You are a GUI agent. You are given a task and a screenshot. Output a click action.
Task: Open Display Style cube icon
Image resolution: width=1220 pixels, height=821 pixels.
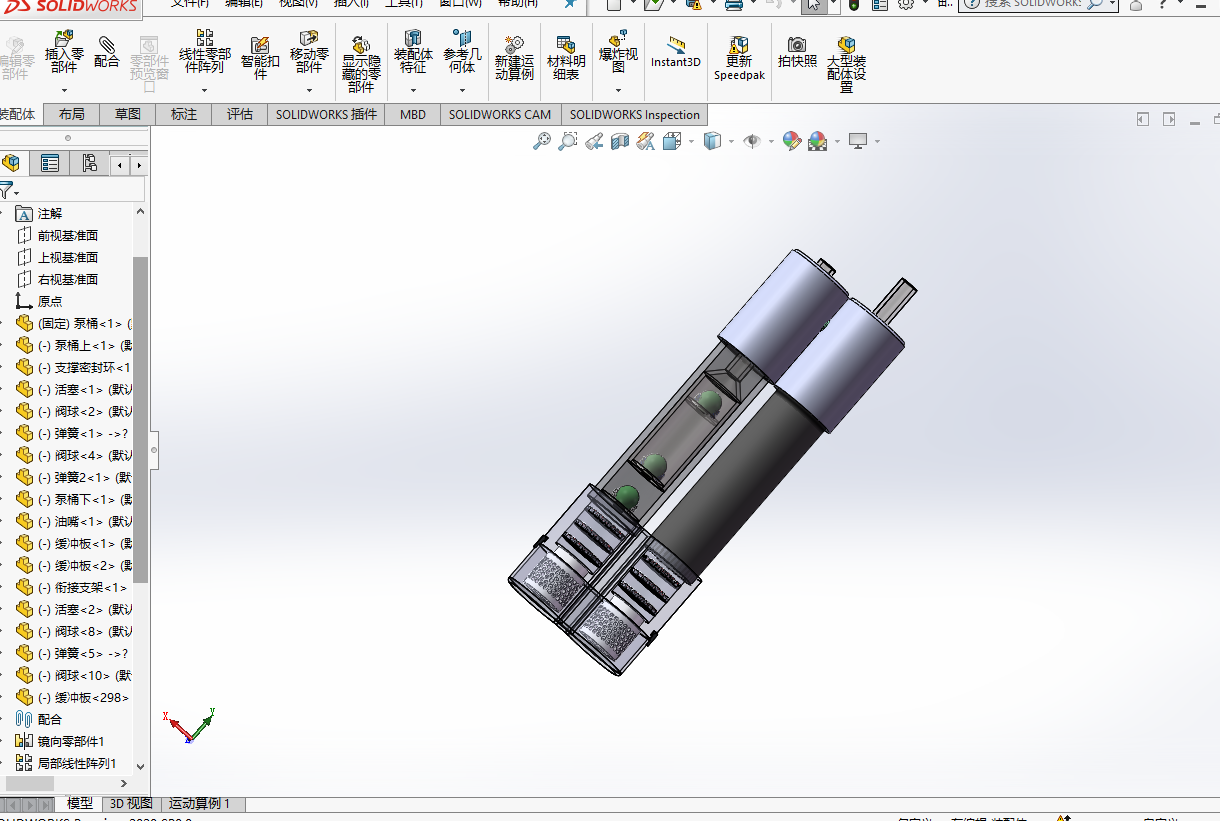point(712,141)
